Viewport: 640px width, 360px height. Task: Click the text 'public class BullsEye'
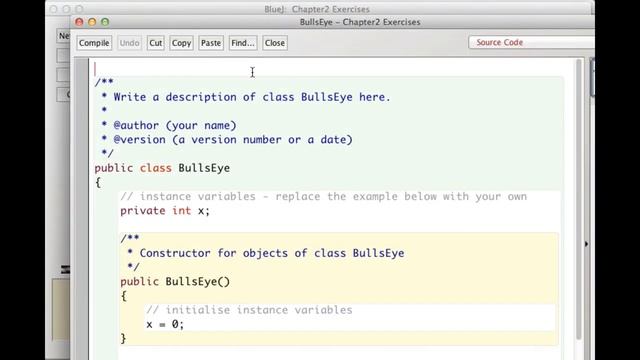point(162,168)
